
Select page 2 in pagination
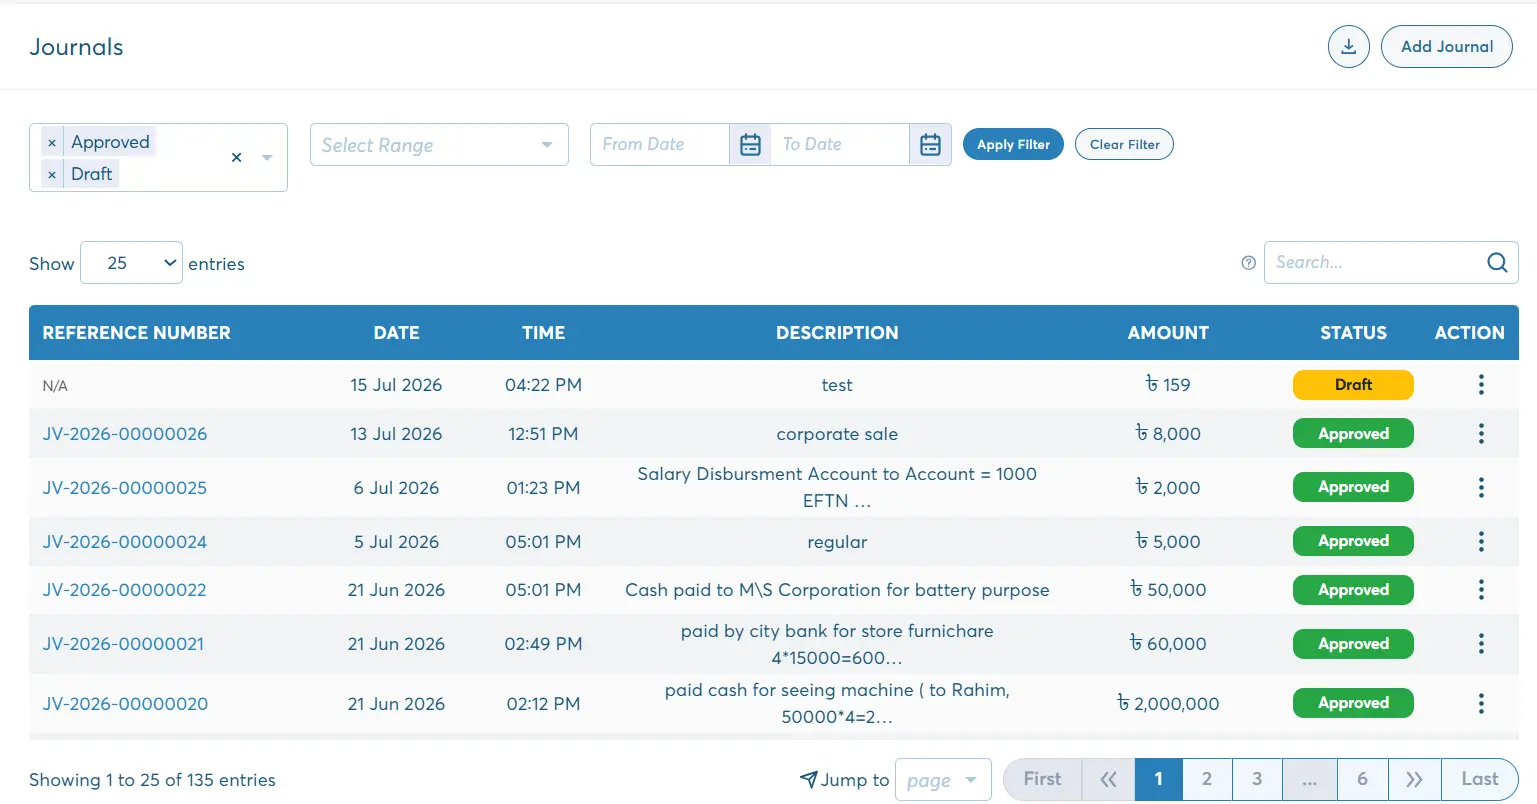click(x=1207, y=779)
